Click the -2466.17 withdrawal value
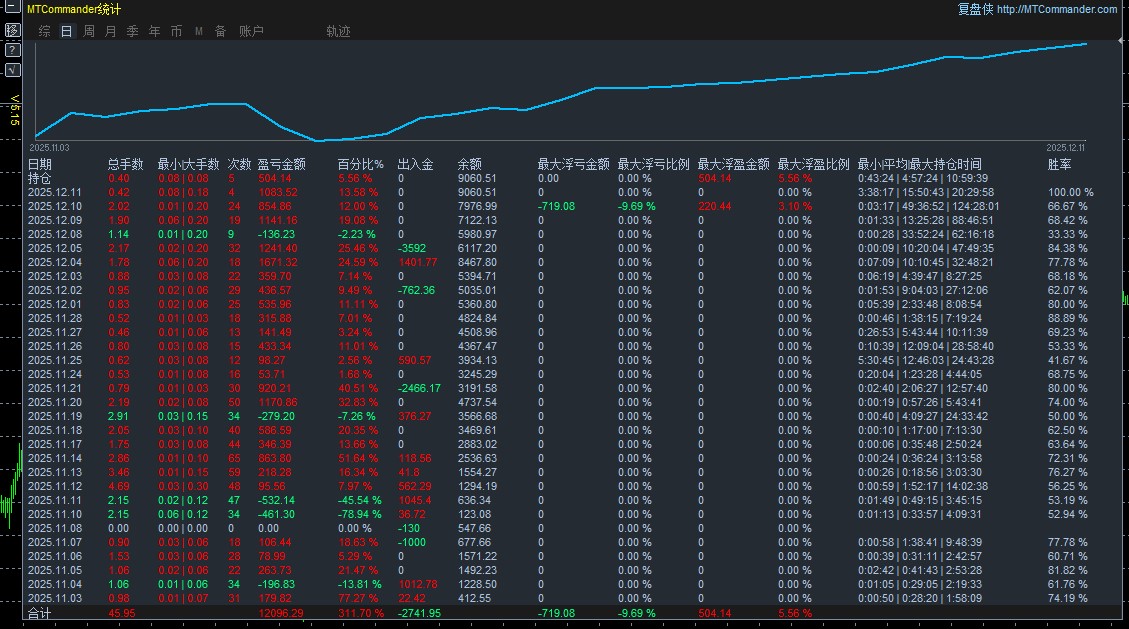 click(419, 388)
